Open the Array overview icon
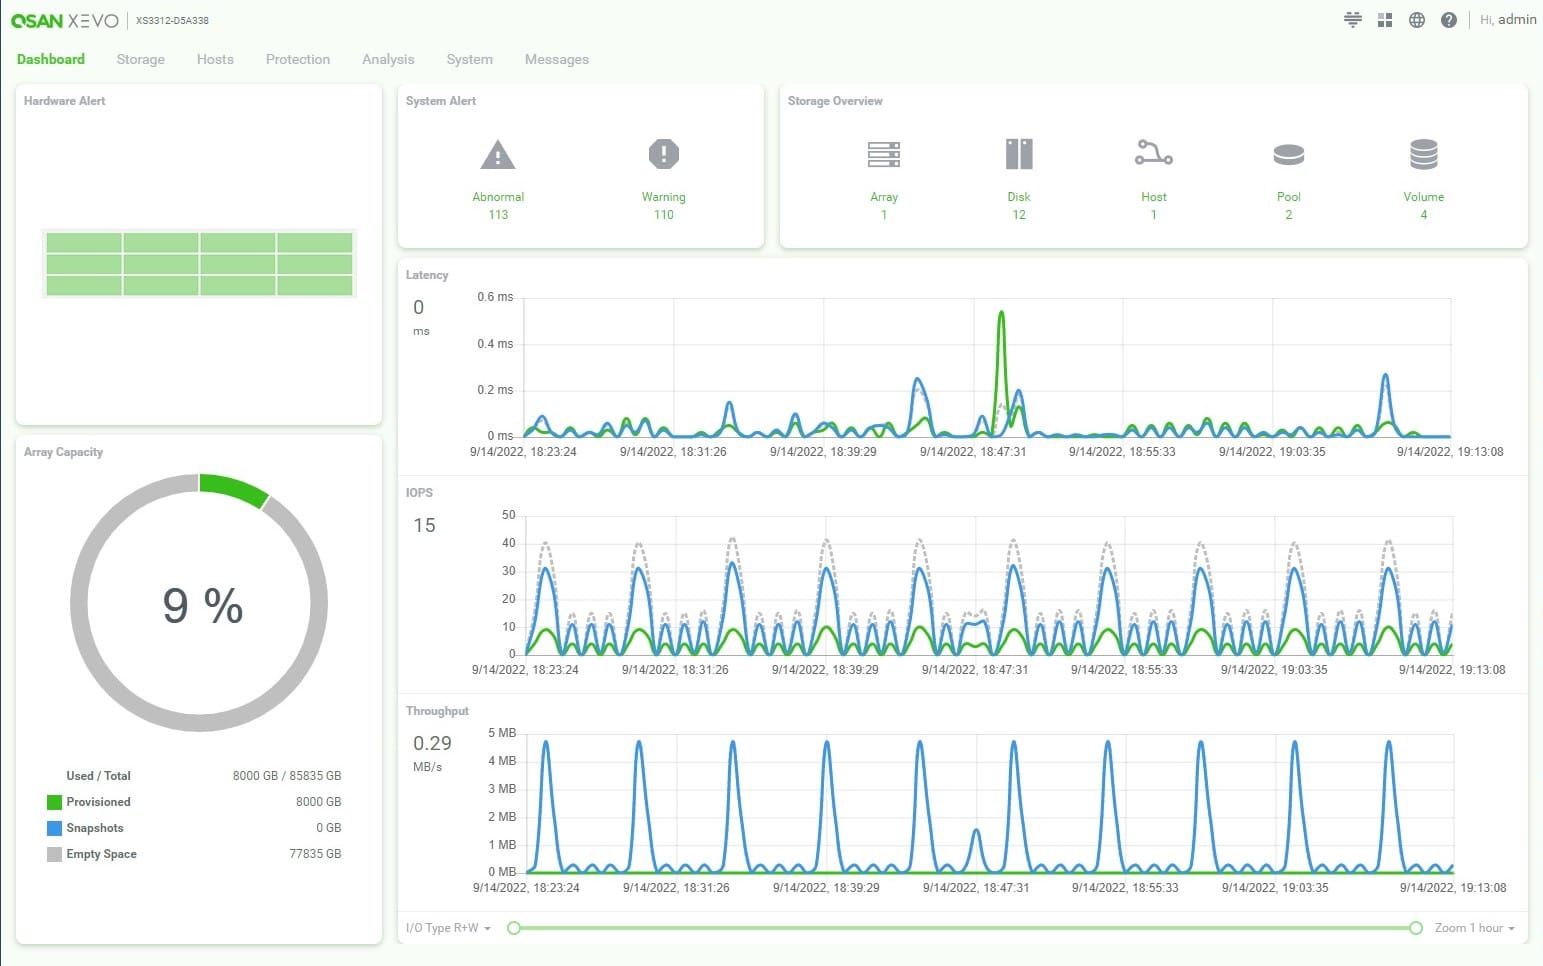This screenshot has width=1543, height=966. [x=883, y=154]
